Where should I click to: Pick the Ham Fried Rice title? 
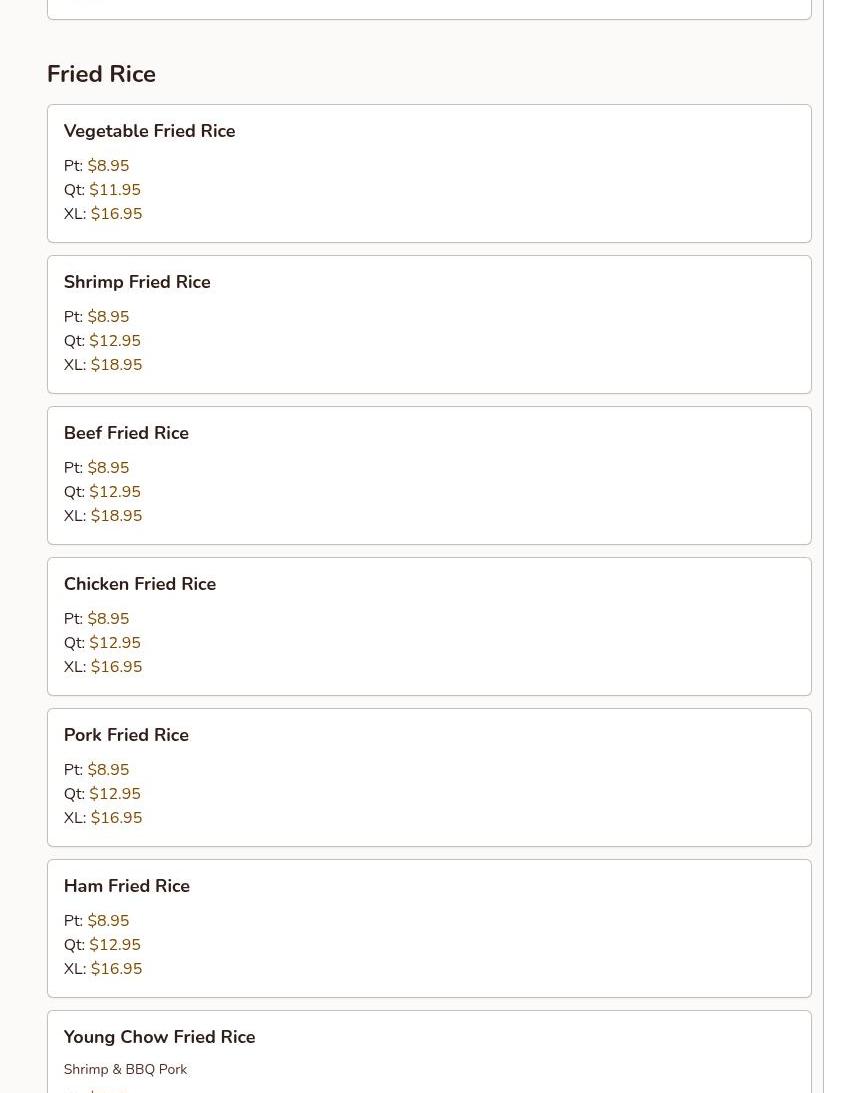pyautogui.click(x=127, y=886)
